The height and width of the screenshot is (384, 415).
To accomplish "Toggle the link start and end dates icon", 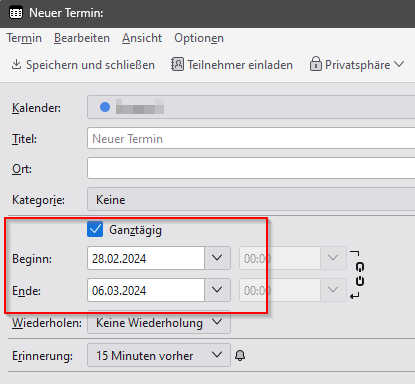I will 360,274.
